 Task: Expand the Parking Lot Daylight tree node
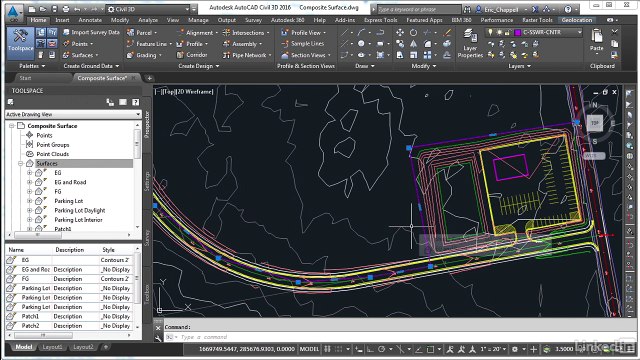[29, 210]
